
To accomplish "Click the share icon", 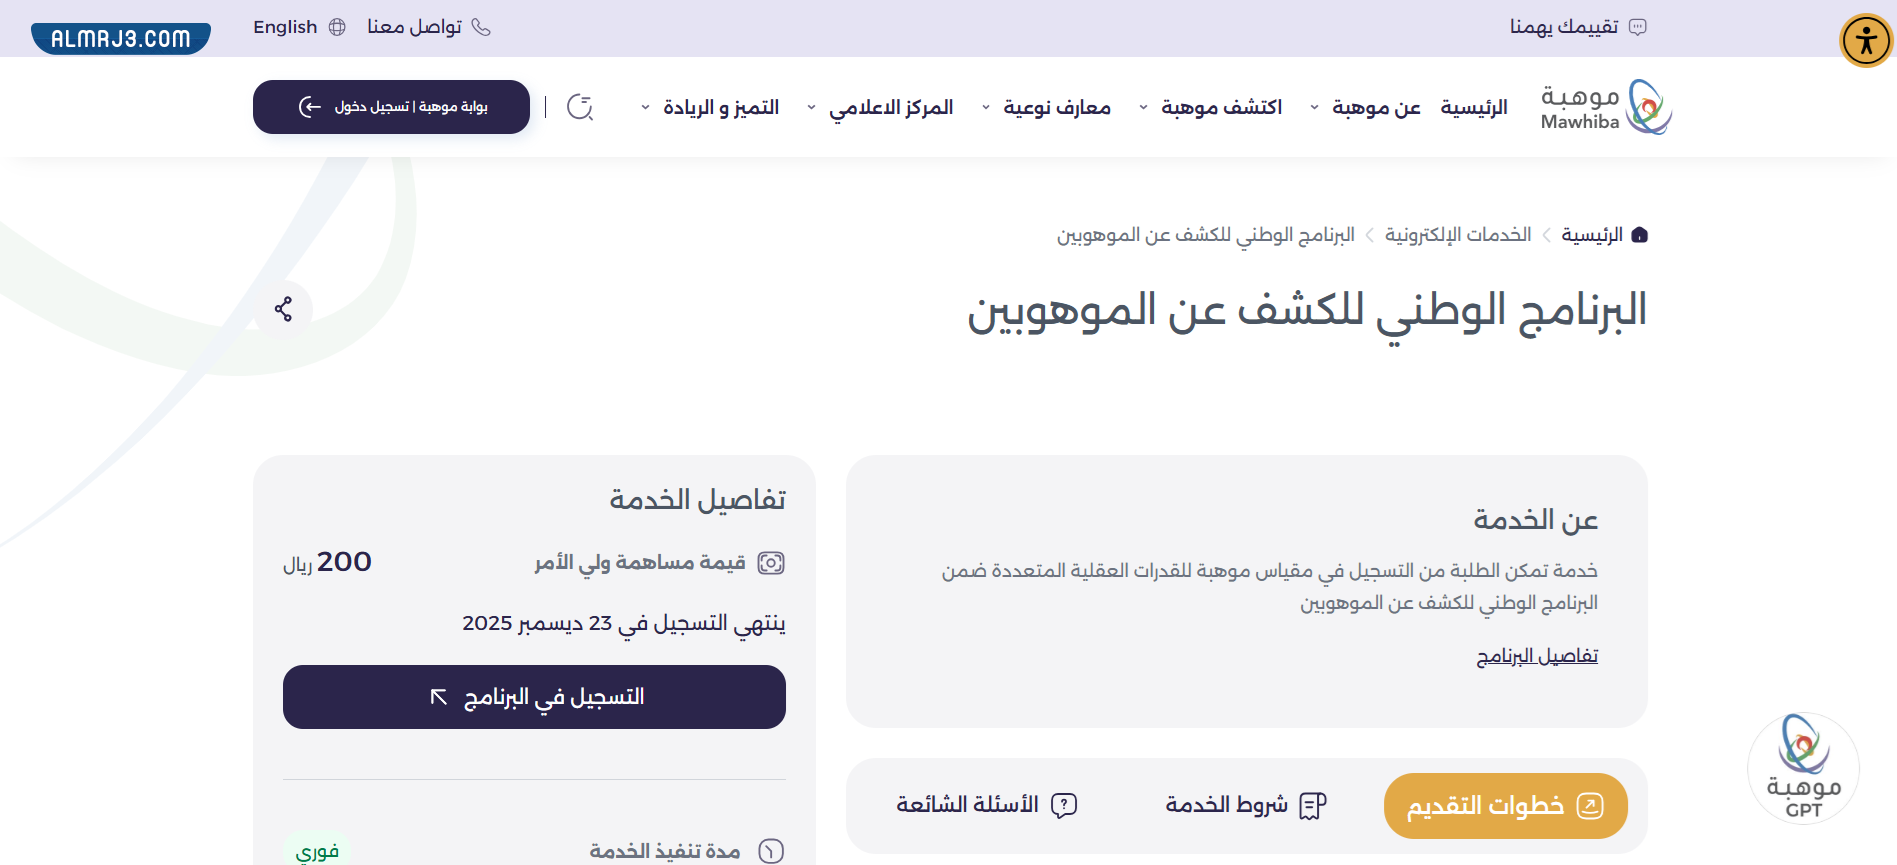I will [284, 309].
